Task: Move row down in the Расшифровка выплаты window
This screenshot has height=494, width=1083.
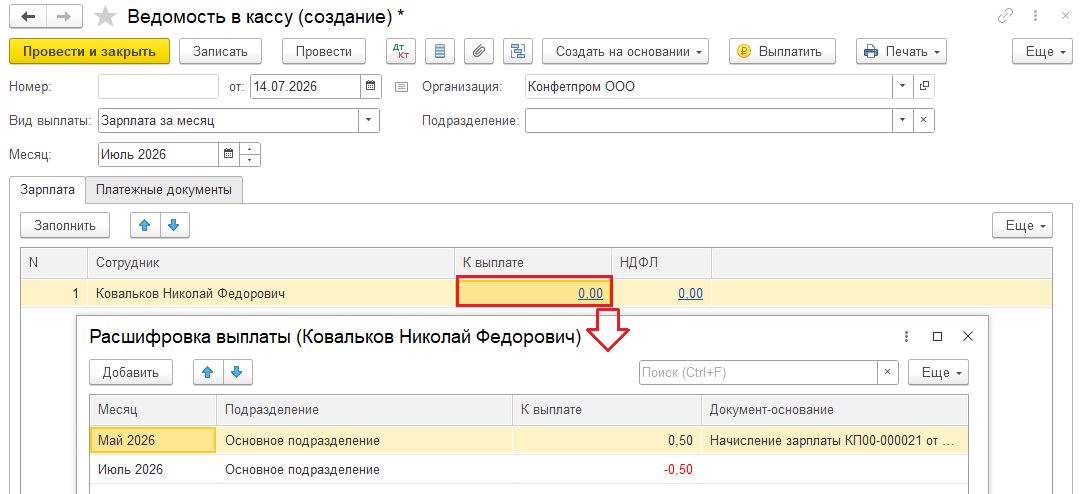Action: [238, 372]
